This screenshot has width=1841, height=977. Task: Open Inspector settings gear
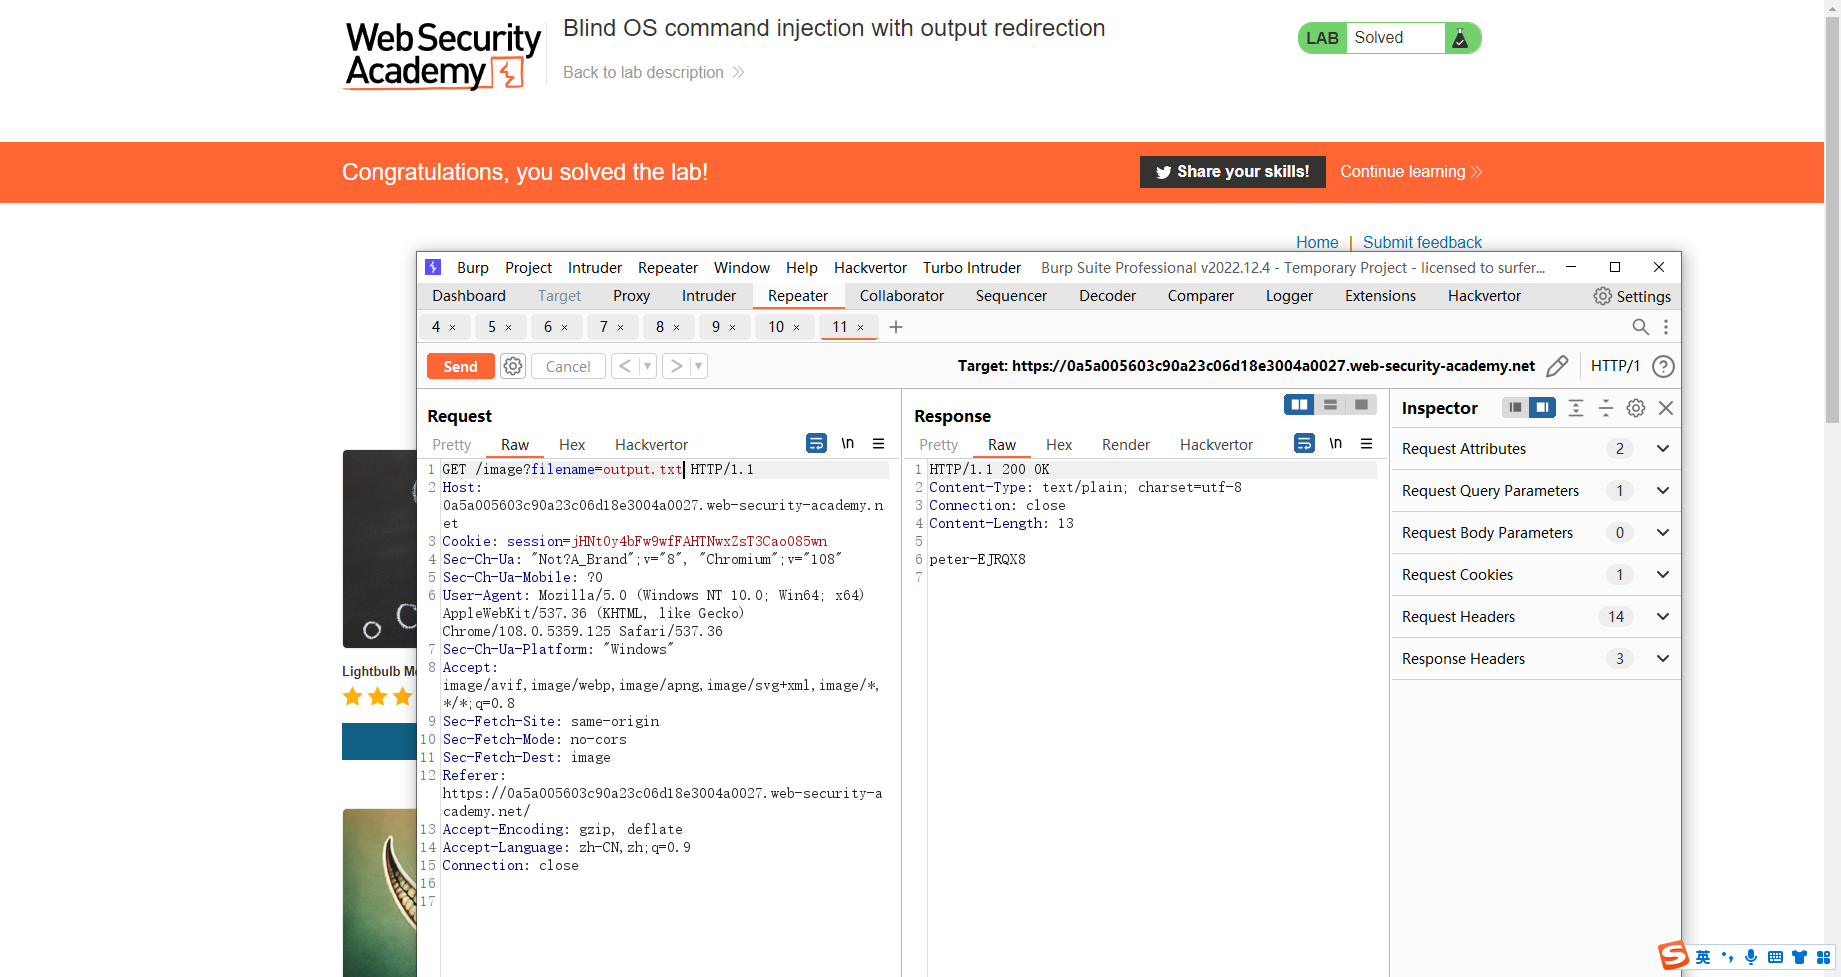tap(1636, 407)
